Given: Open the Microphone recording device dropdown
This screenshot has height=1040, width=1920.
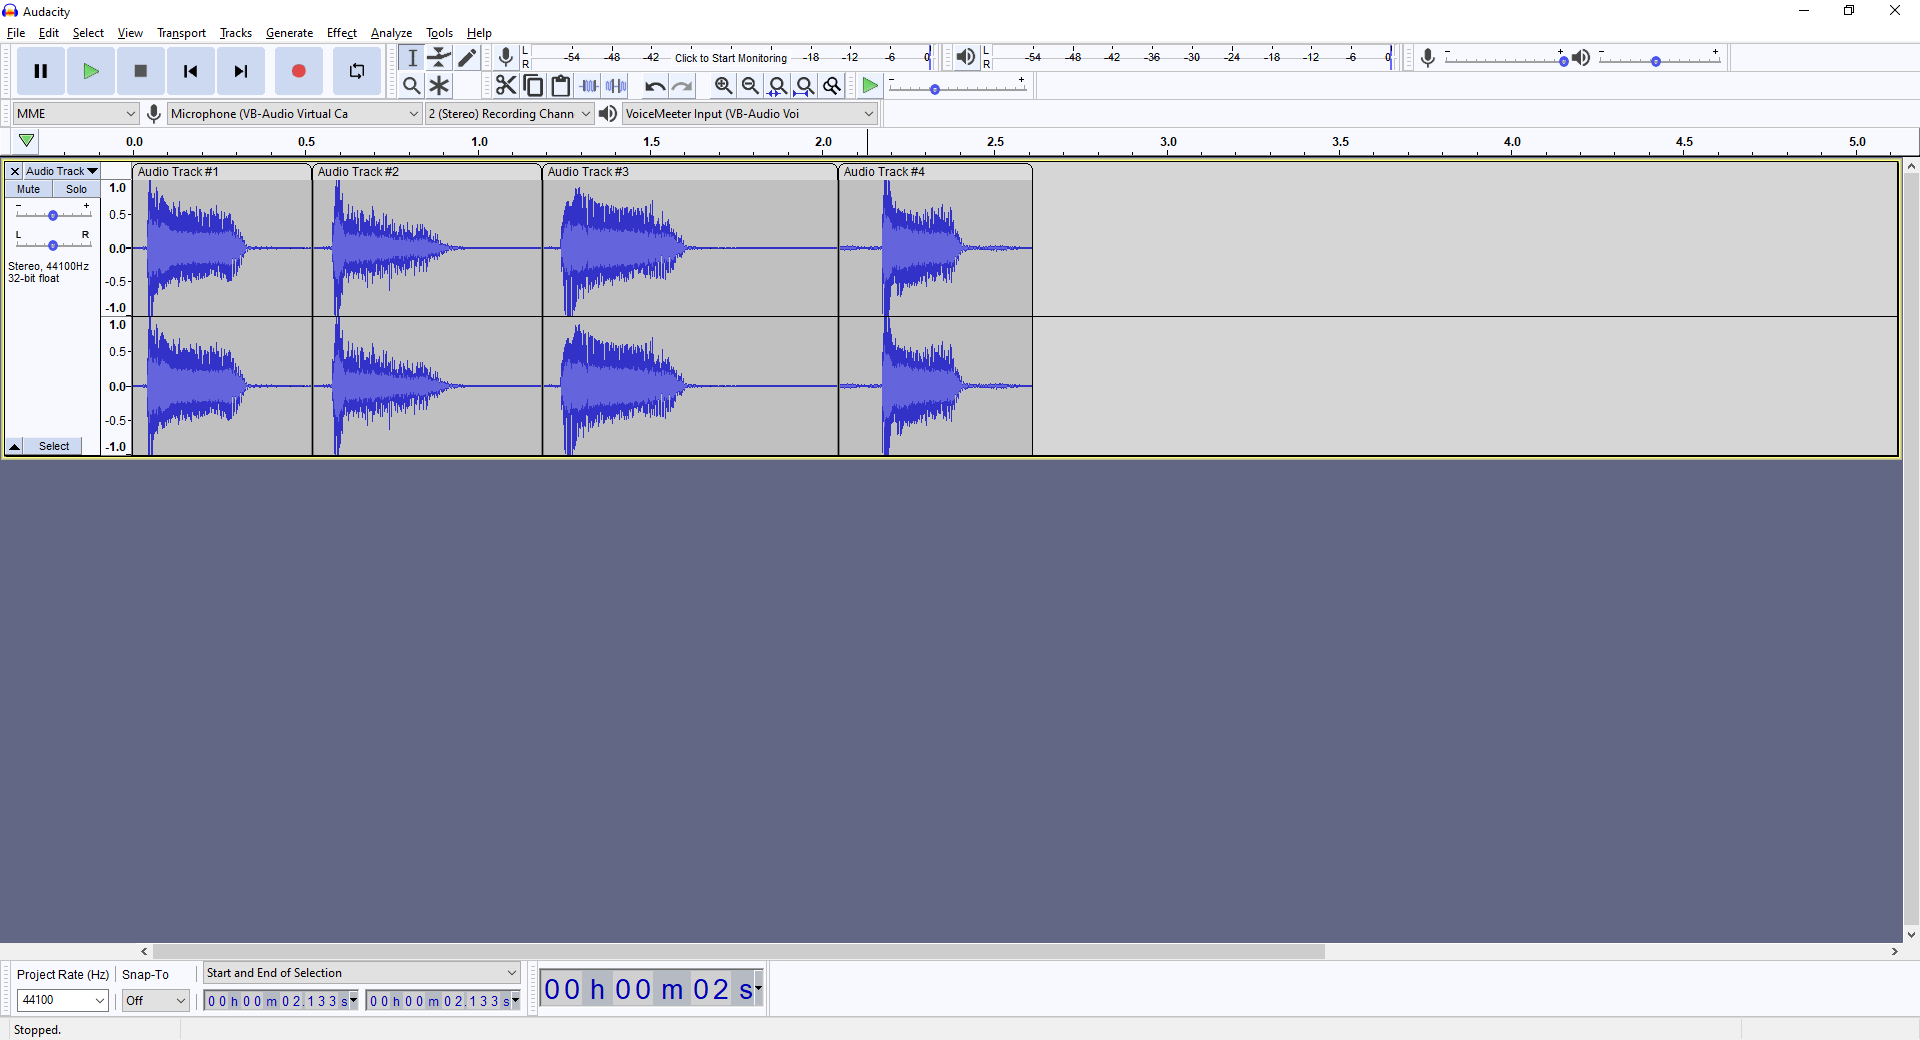Looking at the screenshot, I should [x=295, y=114].
